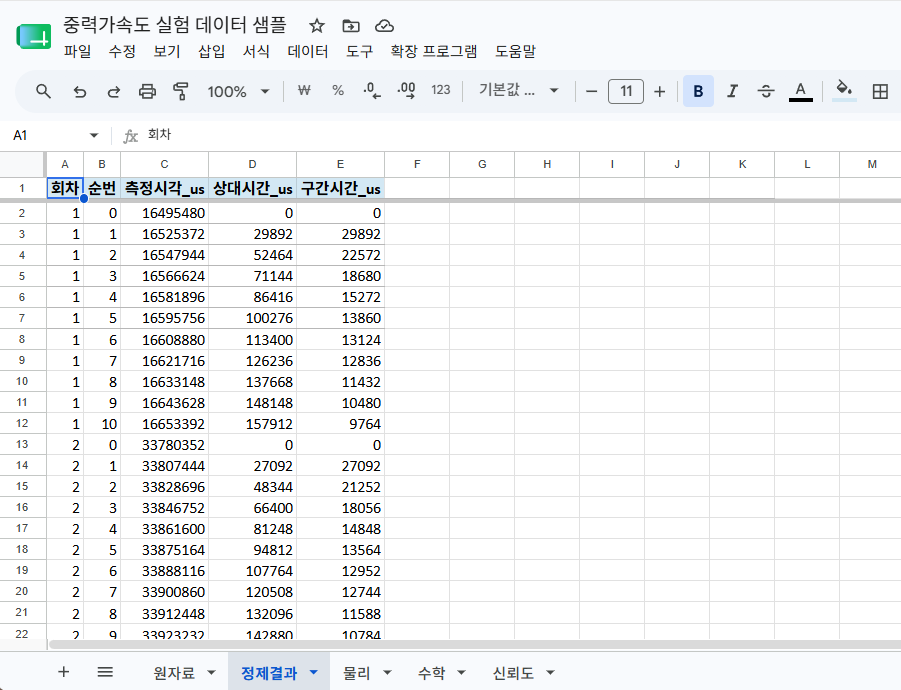Open the text color picker

point(800,91)
